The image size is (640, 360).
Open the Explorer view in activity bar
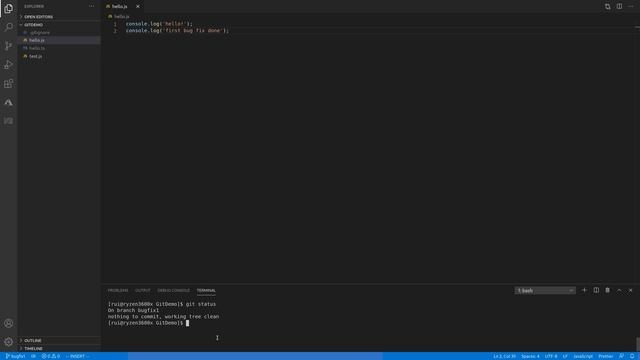click(x=8, y=9)
